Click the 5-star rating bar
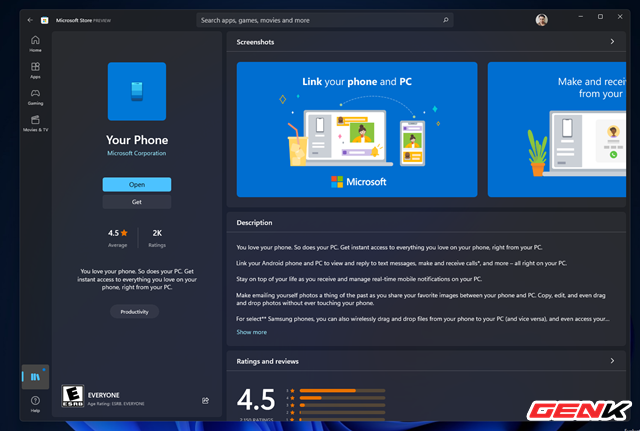Screen dimensions: 640x431 pos(342,391)
